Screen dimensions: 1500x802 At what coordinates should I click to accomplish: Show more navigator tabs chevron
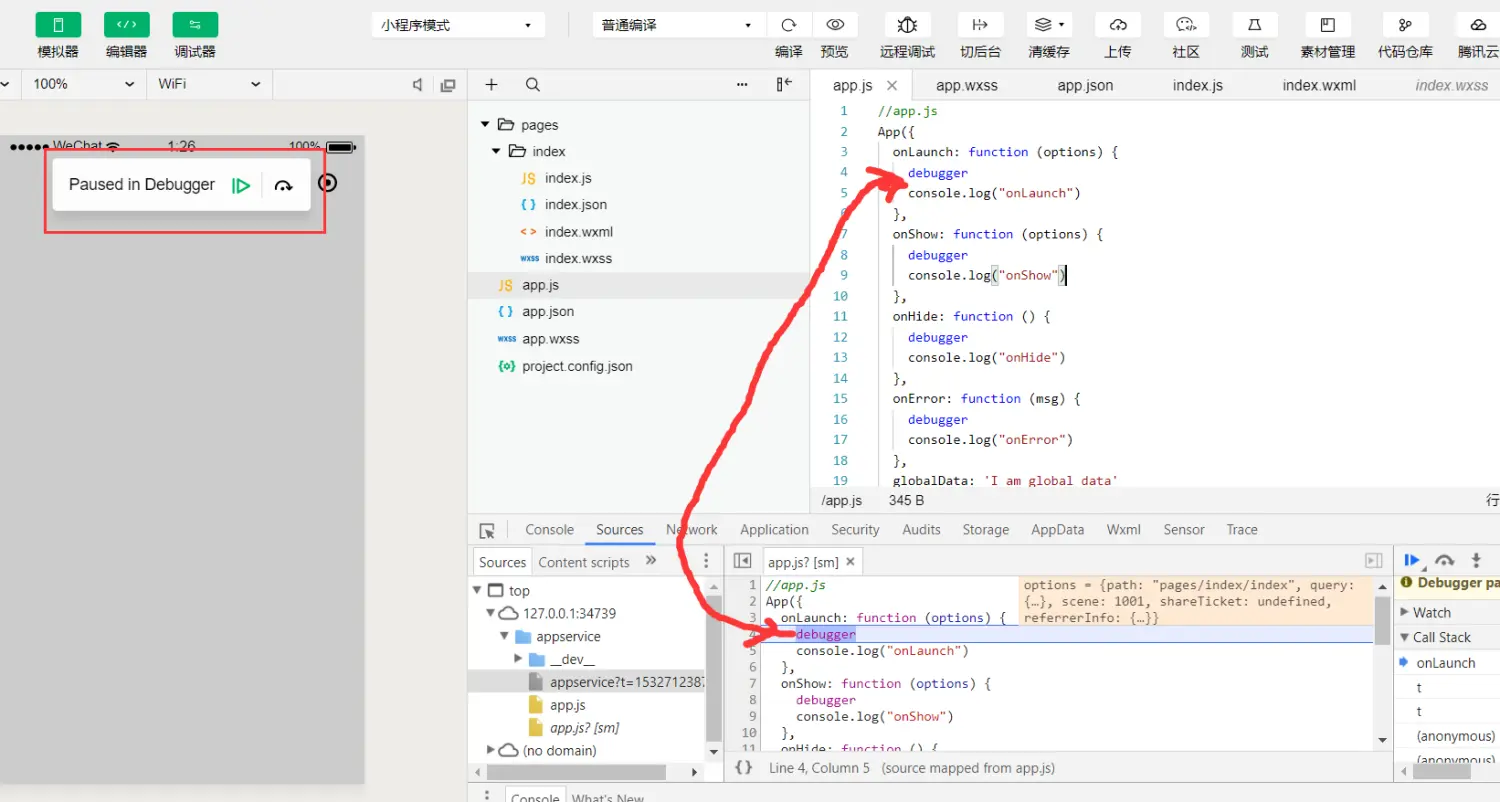tap(651, 561)
